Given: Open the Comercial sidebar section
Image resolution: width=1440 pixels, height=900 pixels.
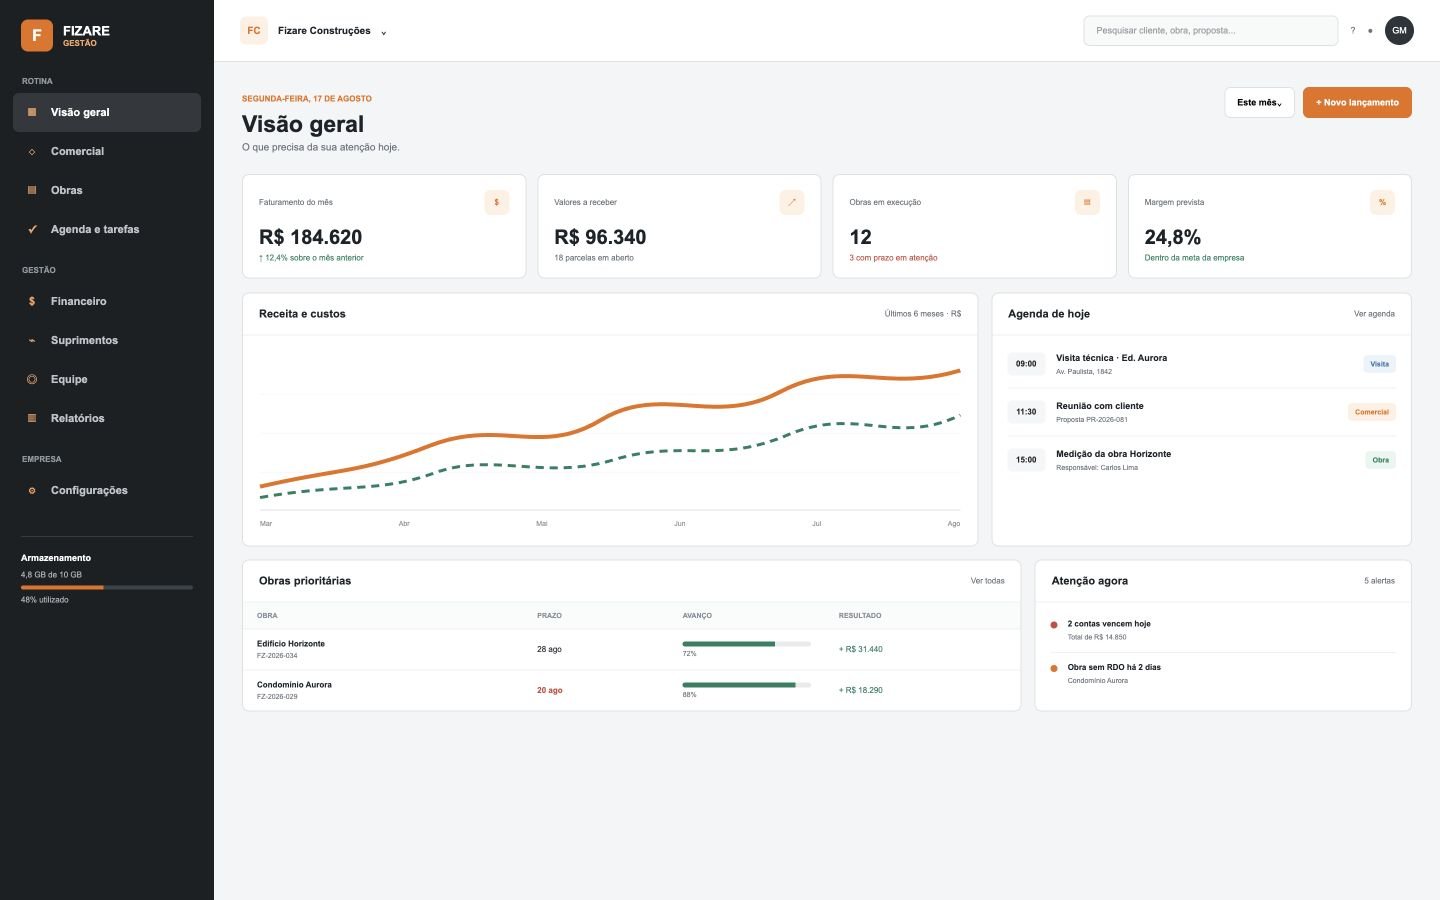Looking at the screenshot, I should (107, 151).
